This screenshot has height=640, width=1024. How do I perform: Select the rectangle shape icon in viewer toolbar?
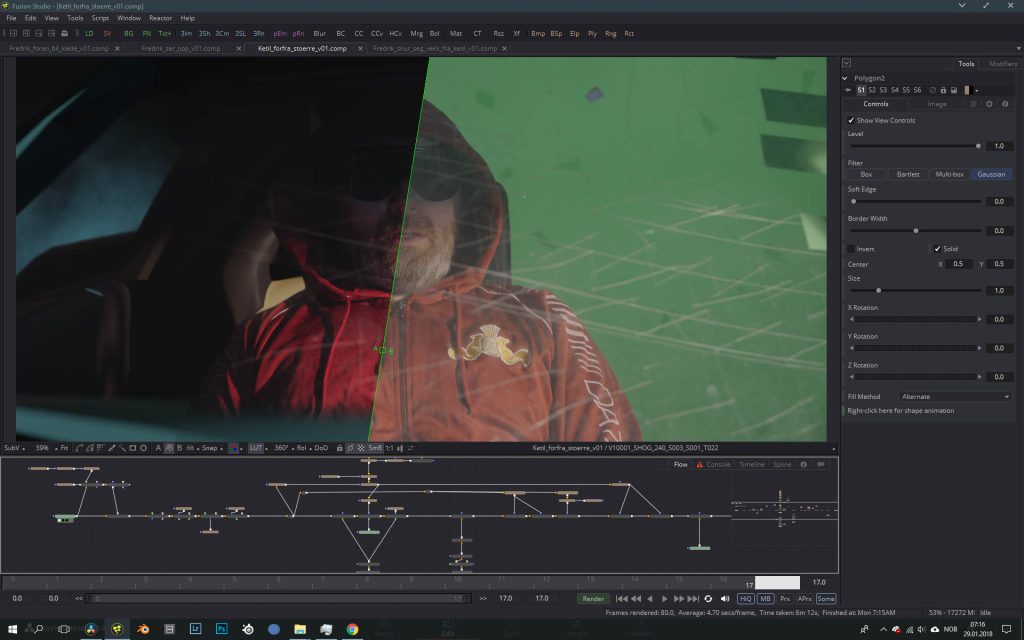click(132, 448)
